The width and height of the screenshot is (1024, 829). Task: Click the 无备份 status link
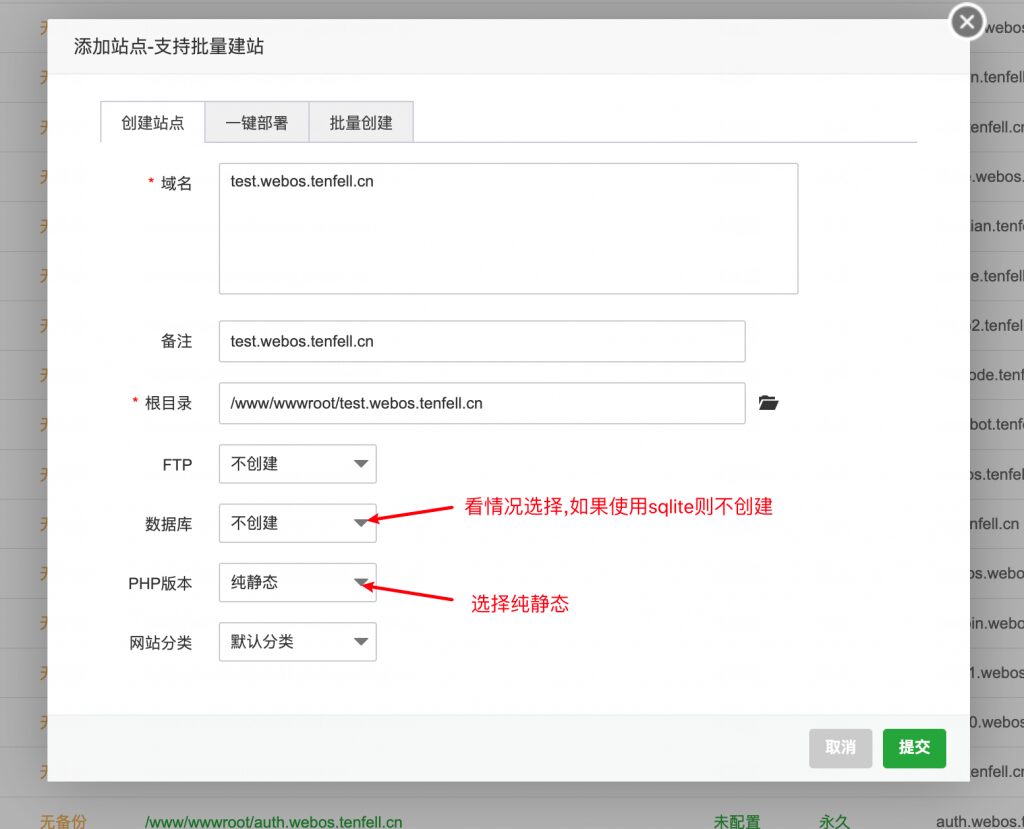coord(63,820)
